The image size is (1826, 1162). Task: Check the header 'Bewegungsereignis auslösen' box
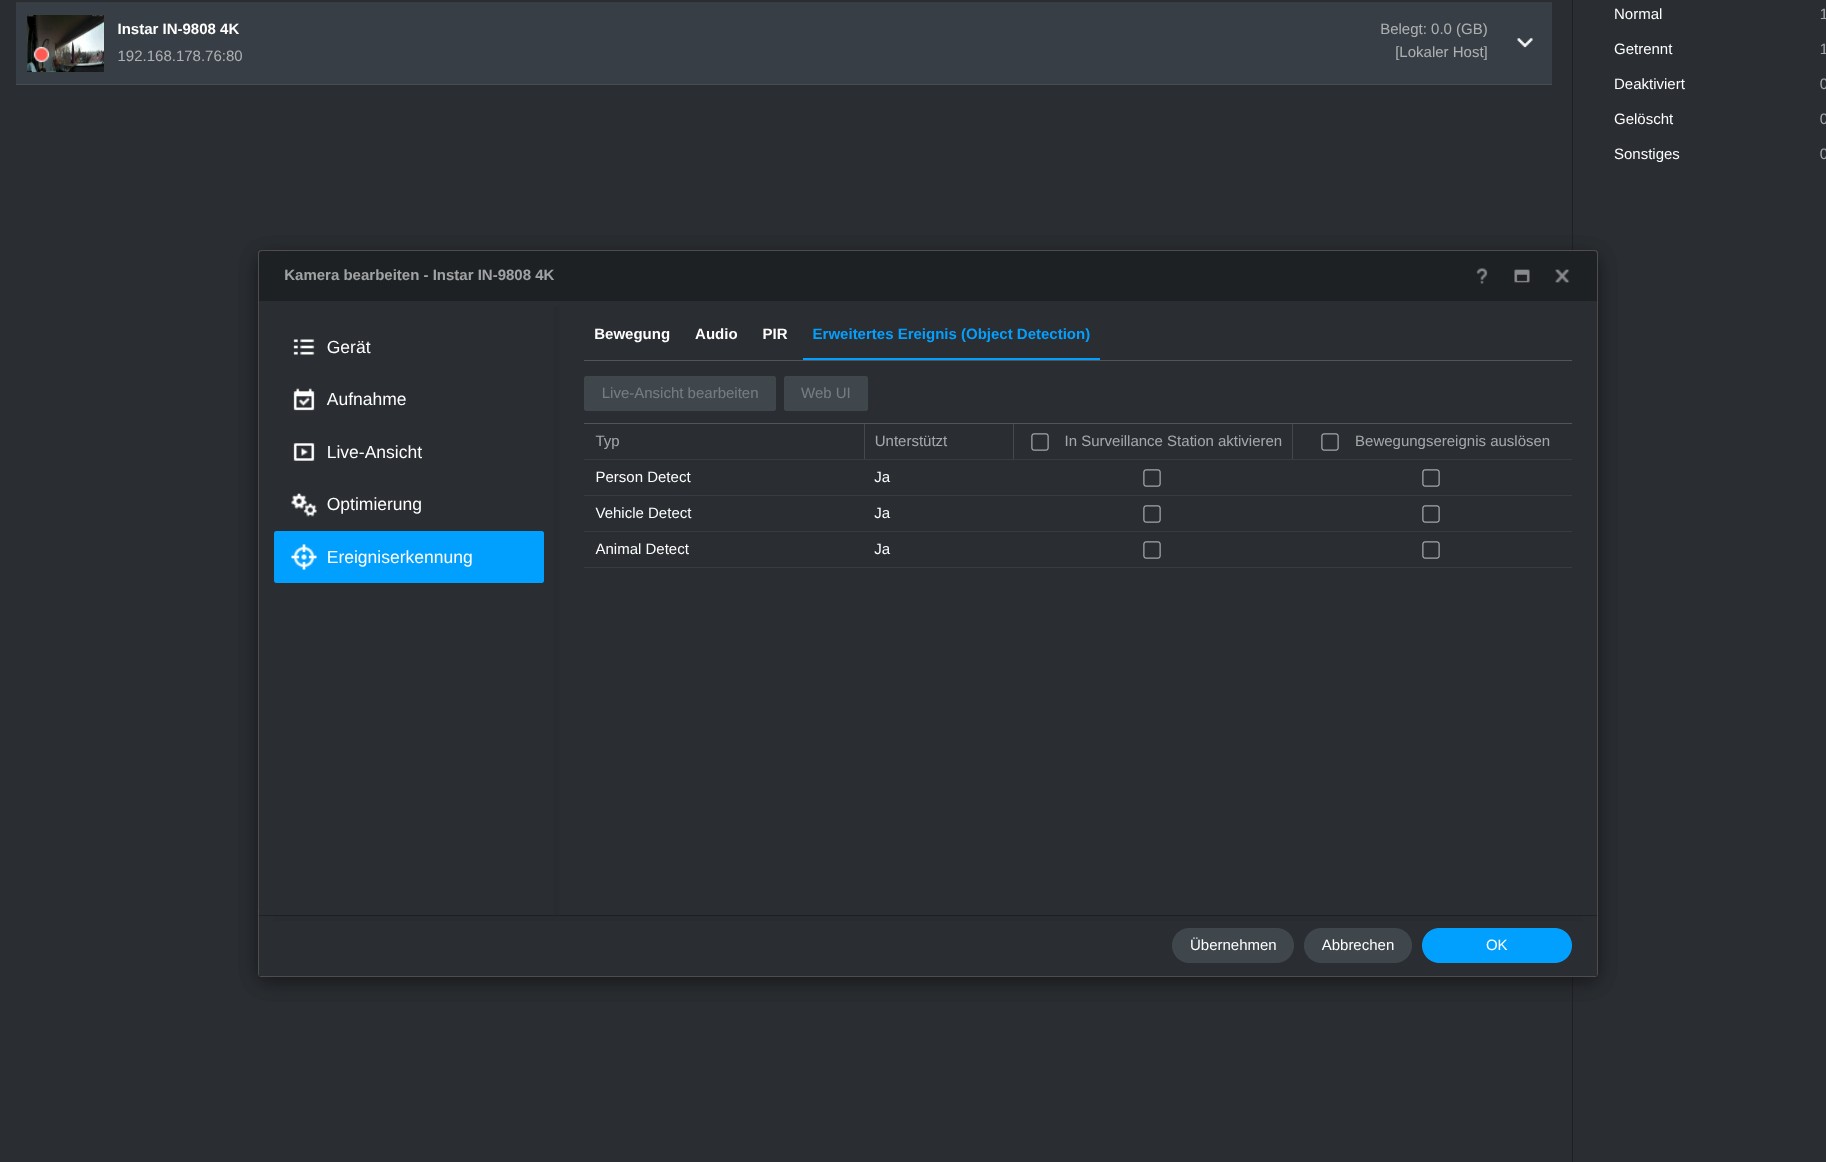pos(1330,442)
